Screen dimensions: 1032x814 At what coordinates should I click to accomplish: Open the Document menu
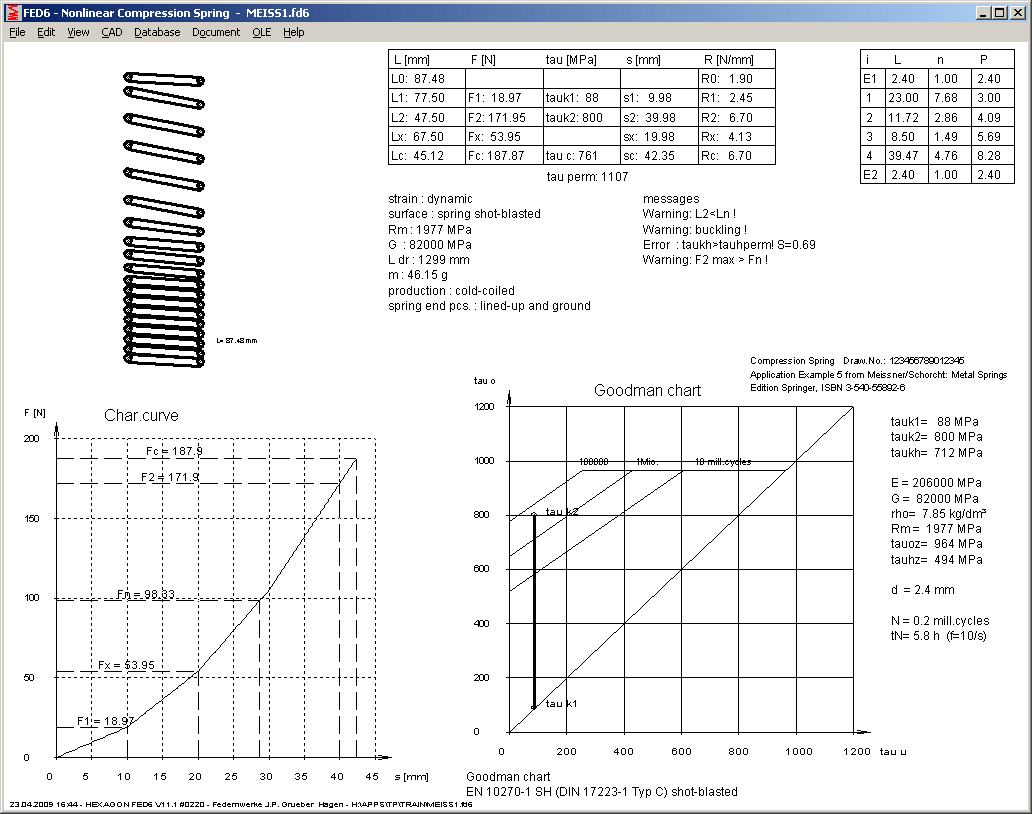216,32
